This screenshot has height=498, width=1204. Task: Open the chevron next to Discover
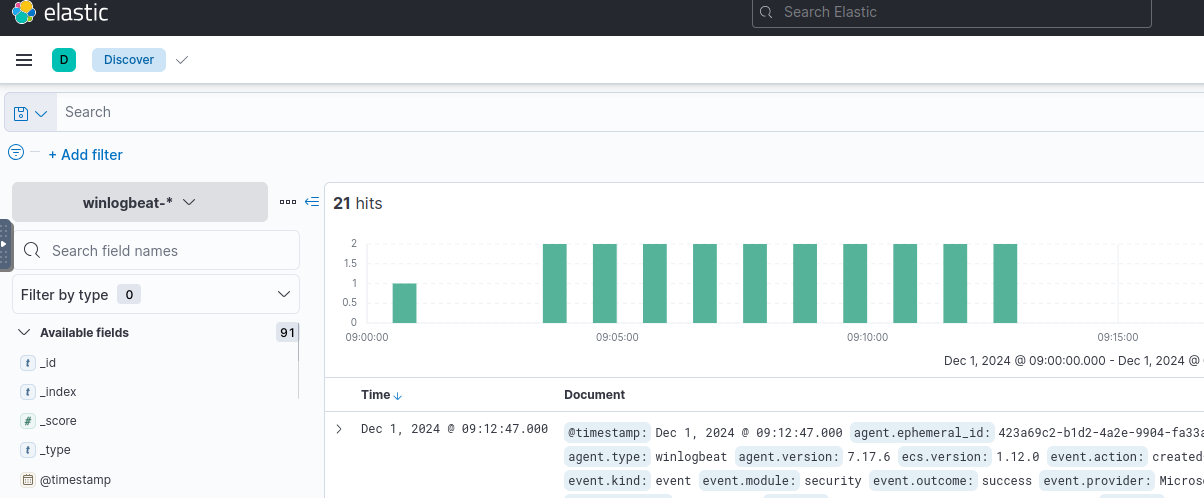pyautogui.click(x=181, y=60)
